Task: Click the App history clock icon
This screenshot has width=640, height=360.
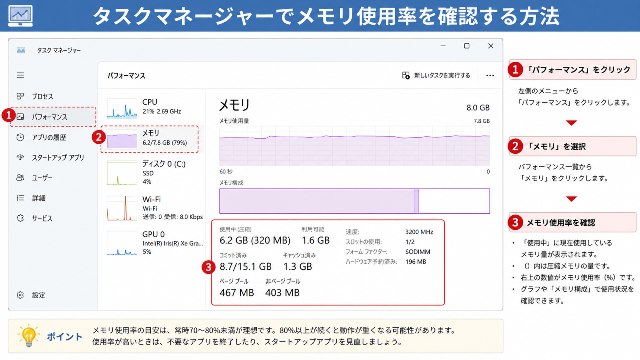Action: [x=20, y=137]
